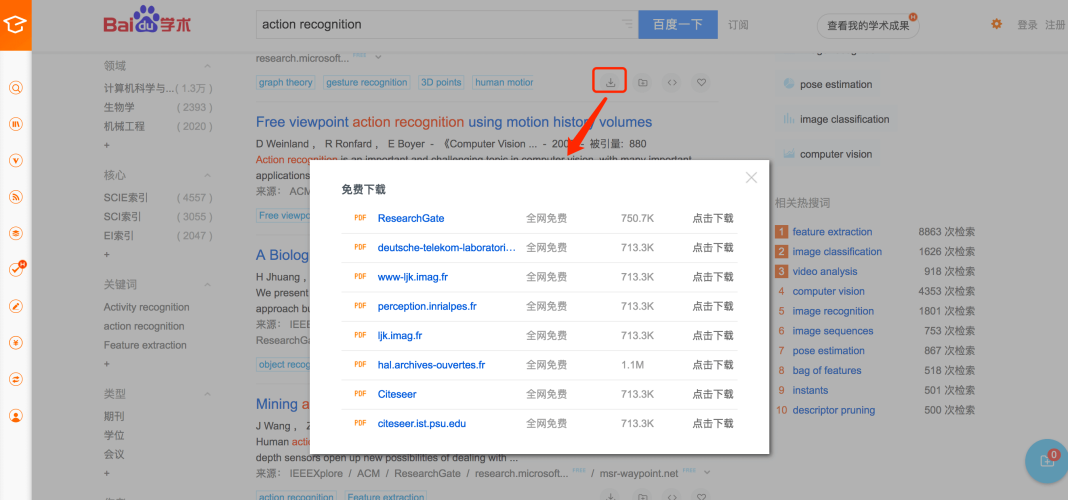Click the gesture recognition tag
Viewport: 1068px width, 500px height.
[366, 82]
